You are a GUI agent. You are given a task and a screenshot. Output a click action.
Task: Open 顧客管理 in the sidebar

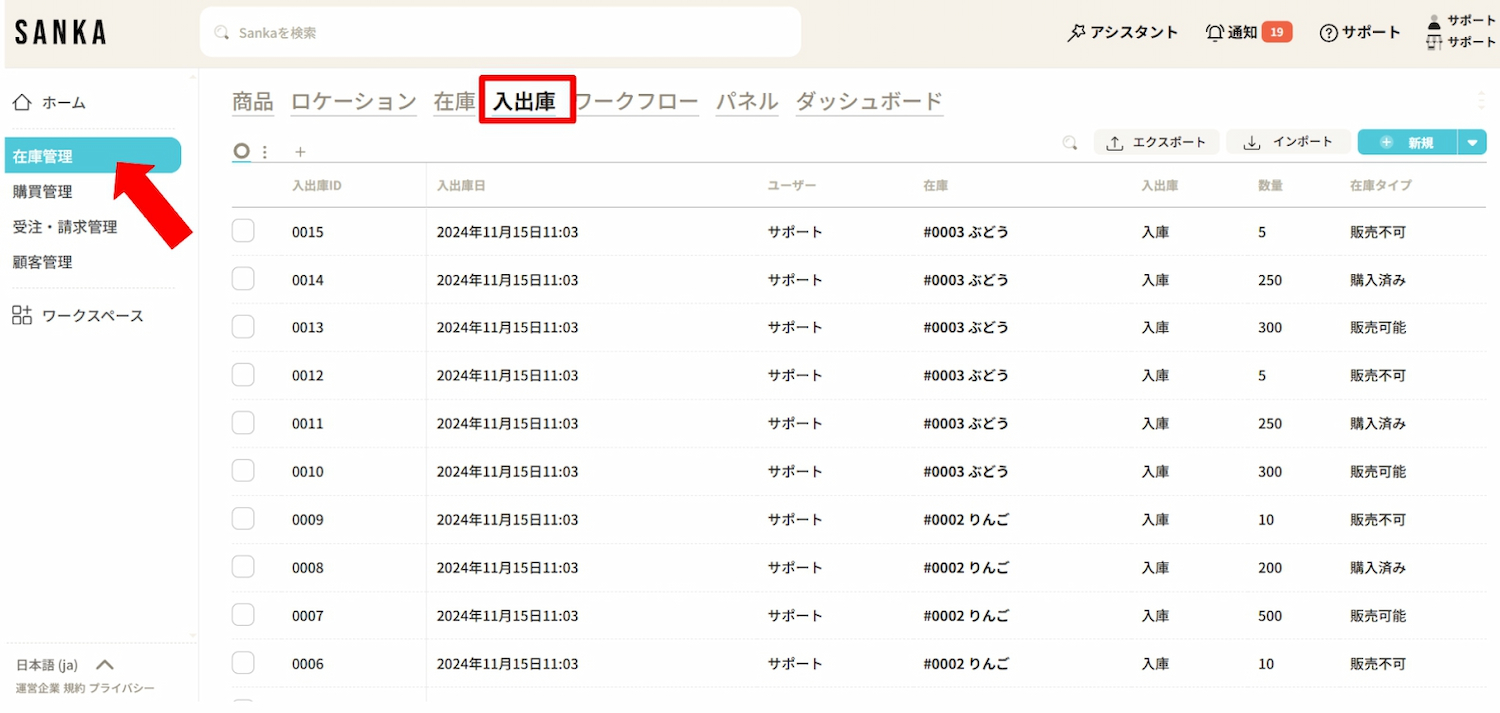coord(43,262)
